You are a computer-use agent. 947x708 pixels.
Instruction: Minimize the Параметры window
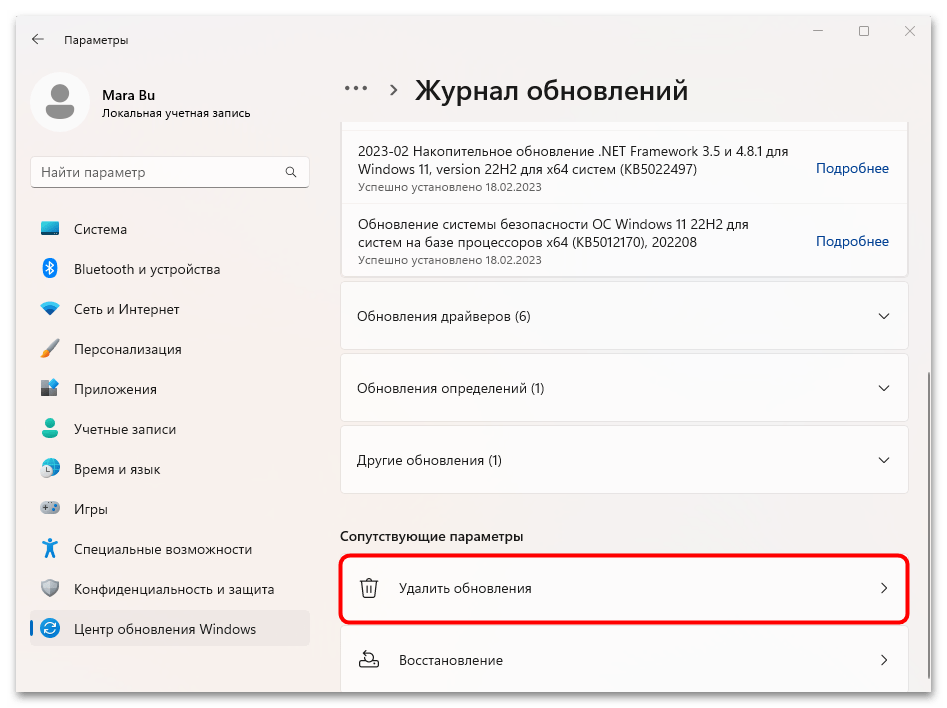click(818, 31)
